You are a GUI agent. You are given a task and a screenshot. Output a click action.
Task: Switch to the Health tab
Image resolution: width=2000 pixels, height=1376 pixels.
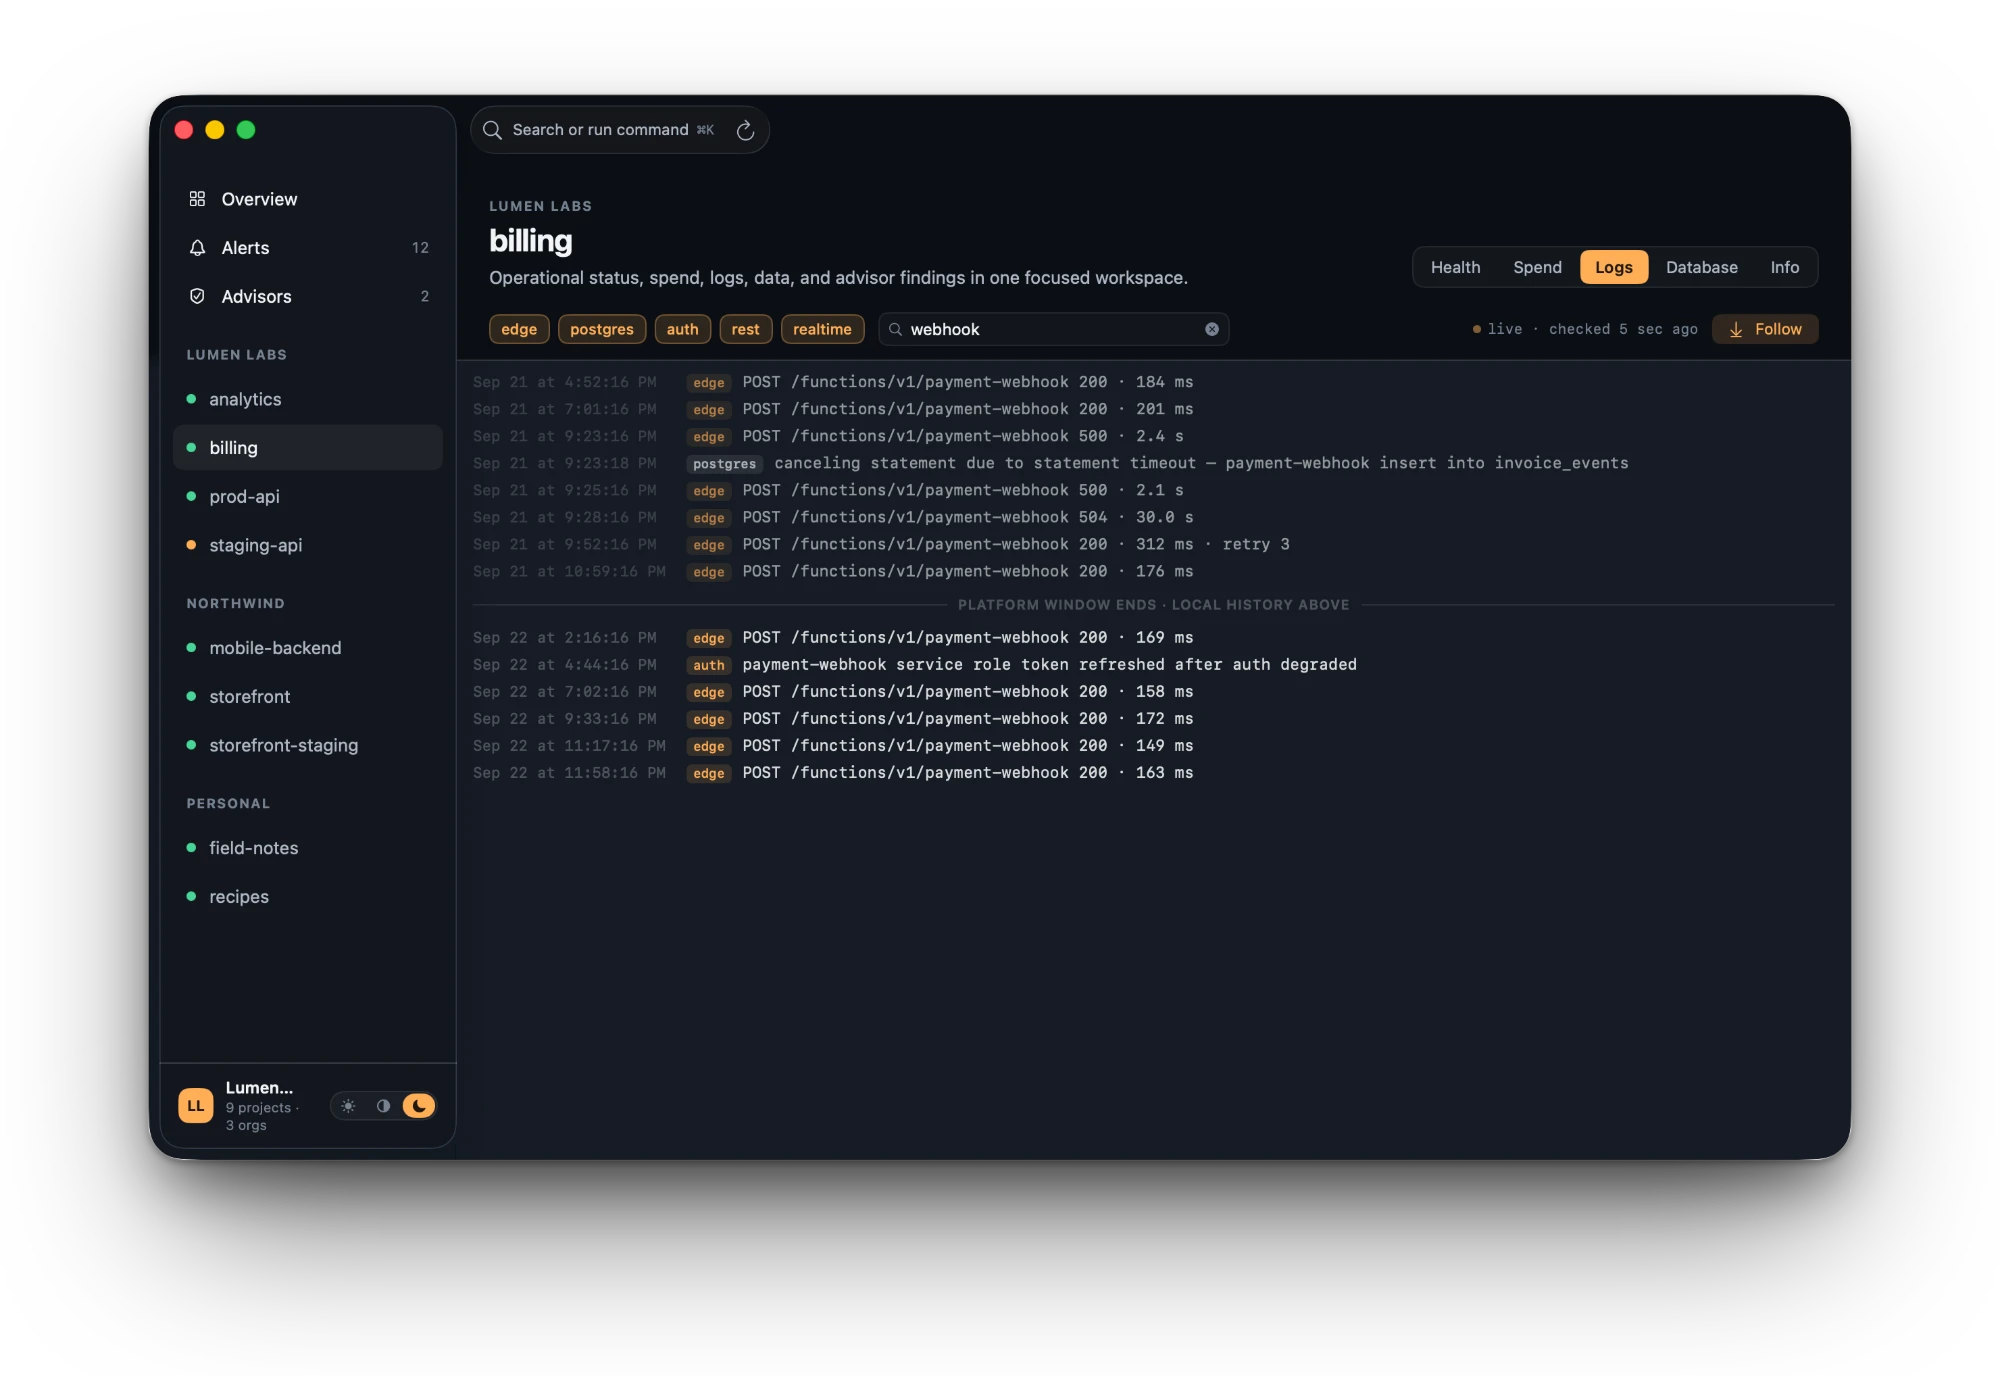(1455, 267)
